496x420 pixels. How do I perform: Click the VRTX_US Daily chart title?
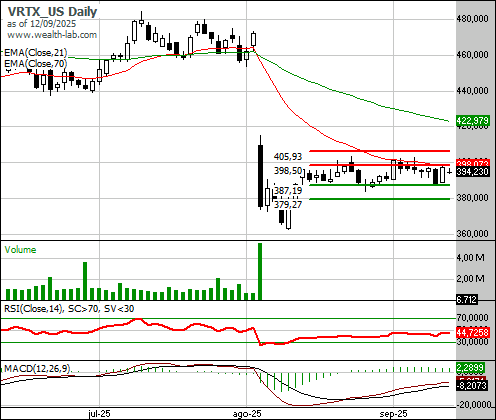52,12
